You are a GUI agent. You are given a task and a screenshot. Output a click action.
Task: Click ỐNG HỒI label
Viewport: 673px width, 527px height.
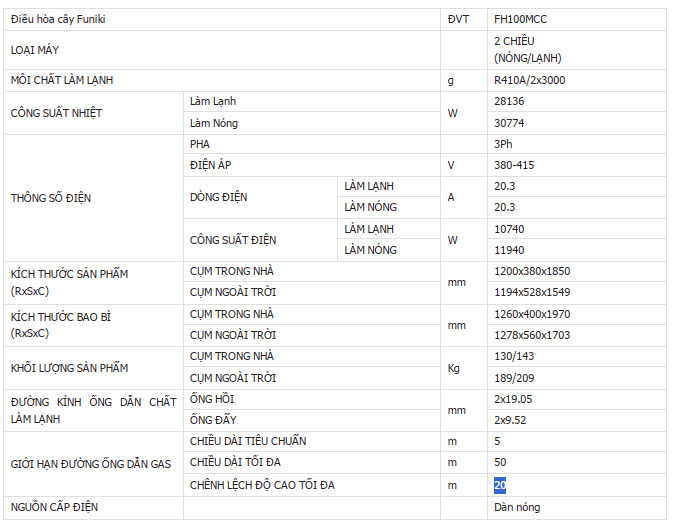pos(212,399)
